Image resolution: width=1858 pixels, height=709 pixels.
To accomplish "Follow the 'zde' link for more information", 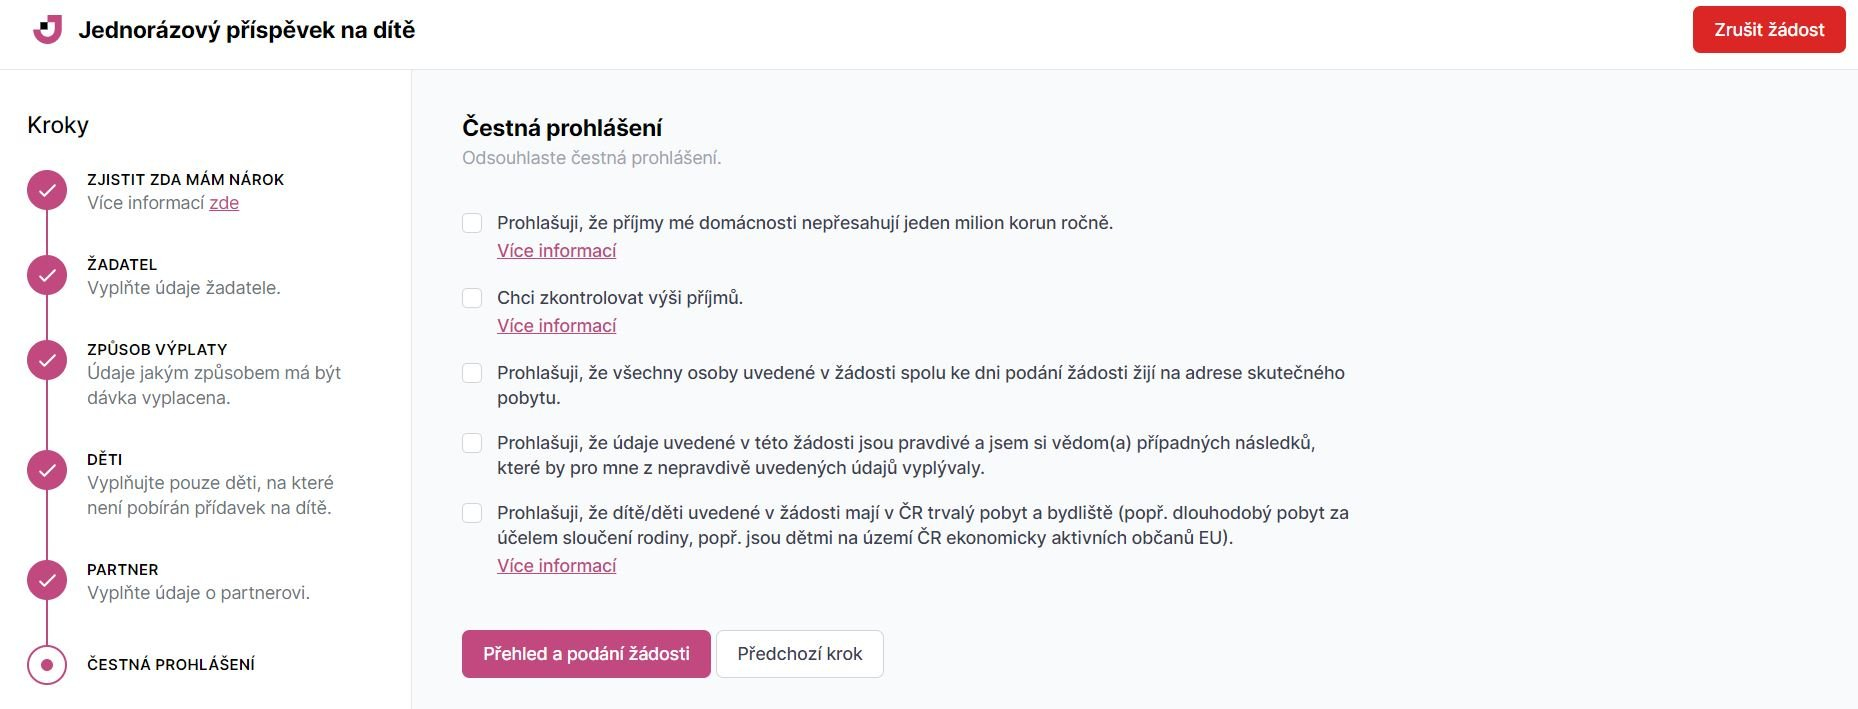I will tap(224, 203).
